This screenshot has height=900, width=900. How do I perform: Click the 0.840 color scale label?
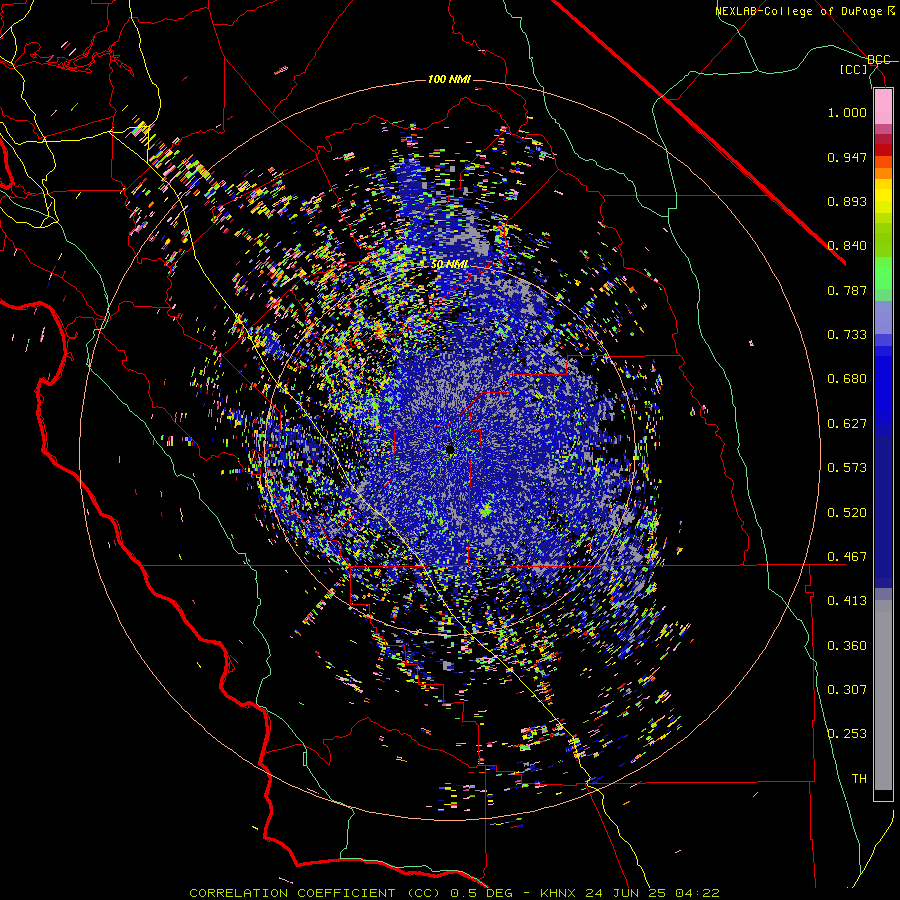coord(847,246)
